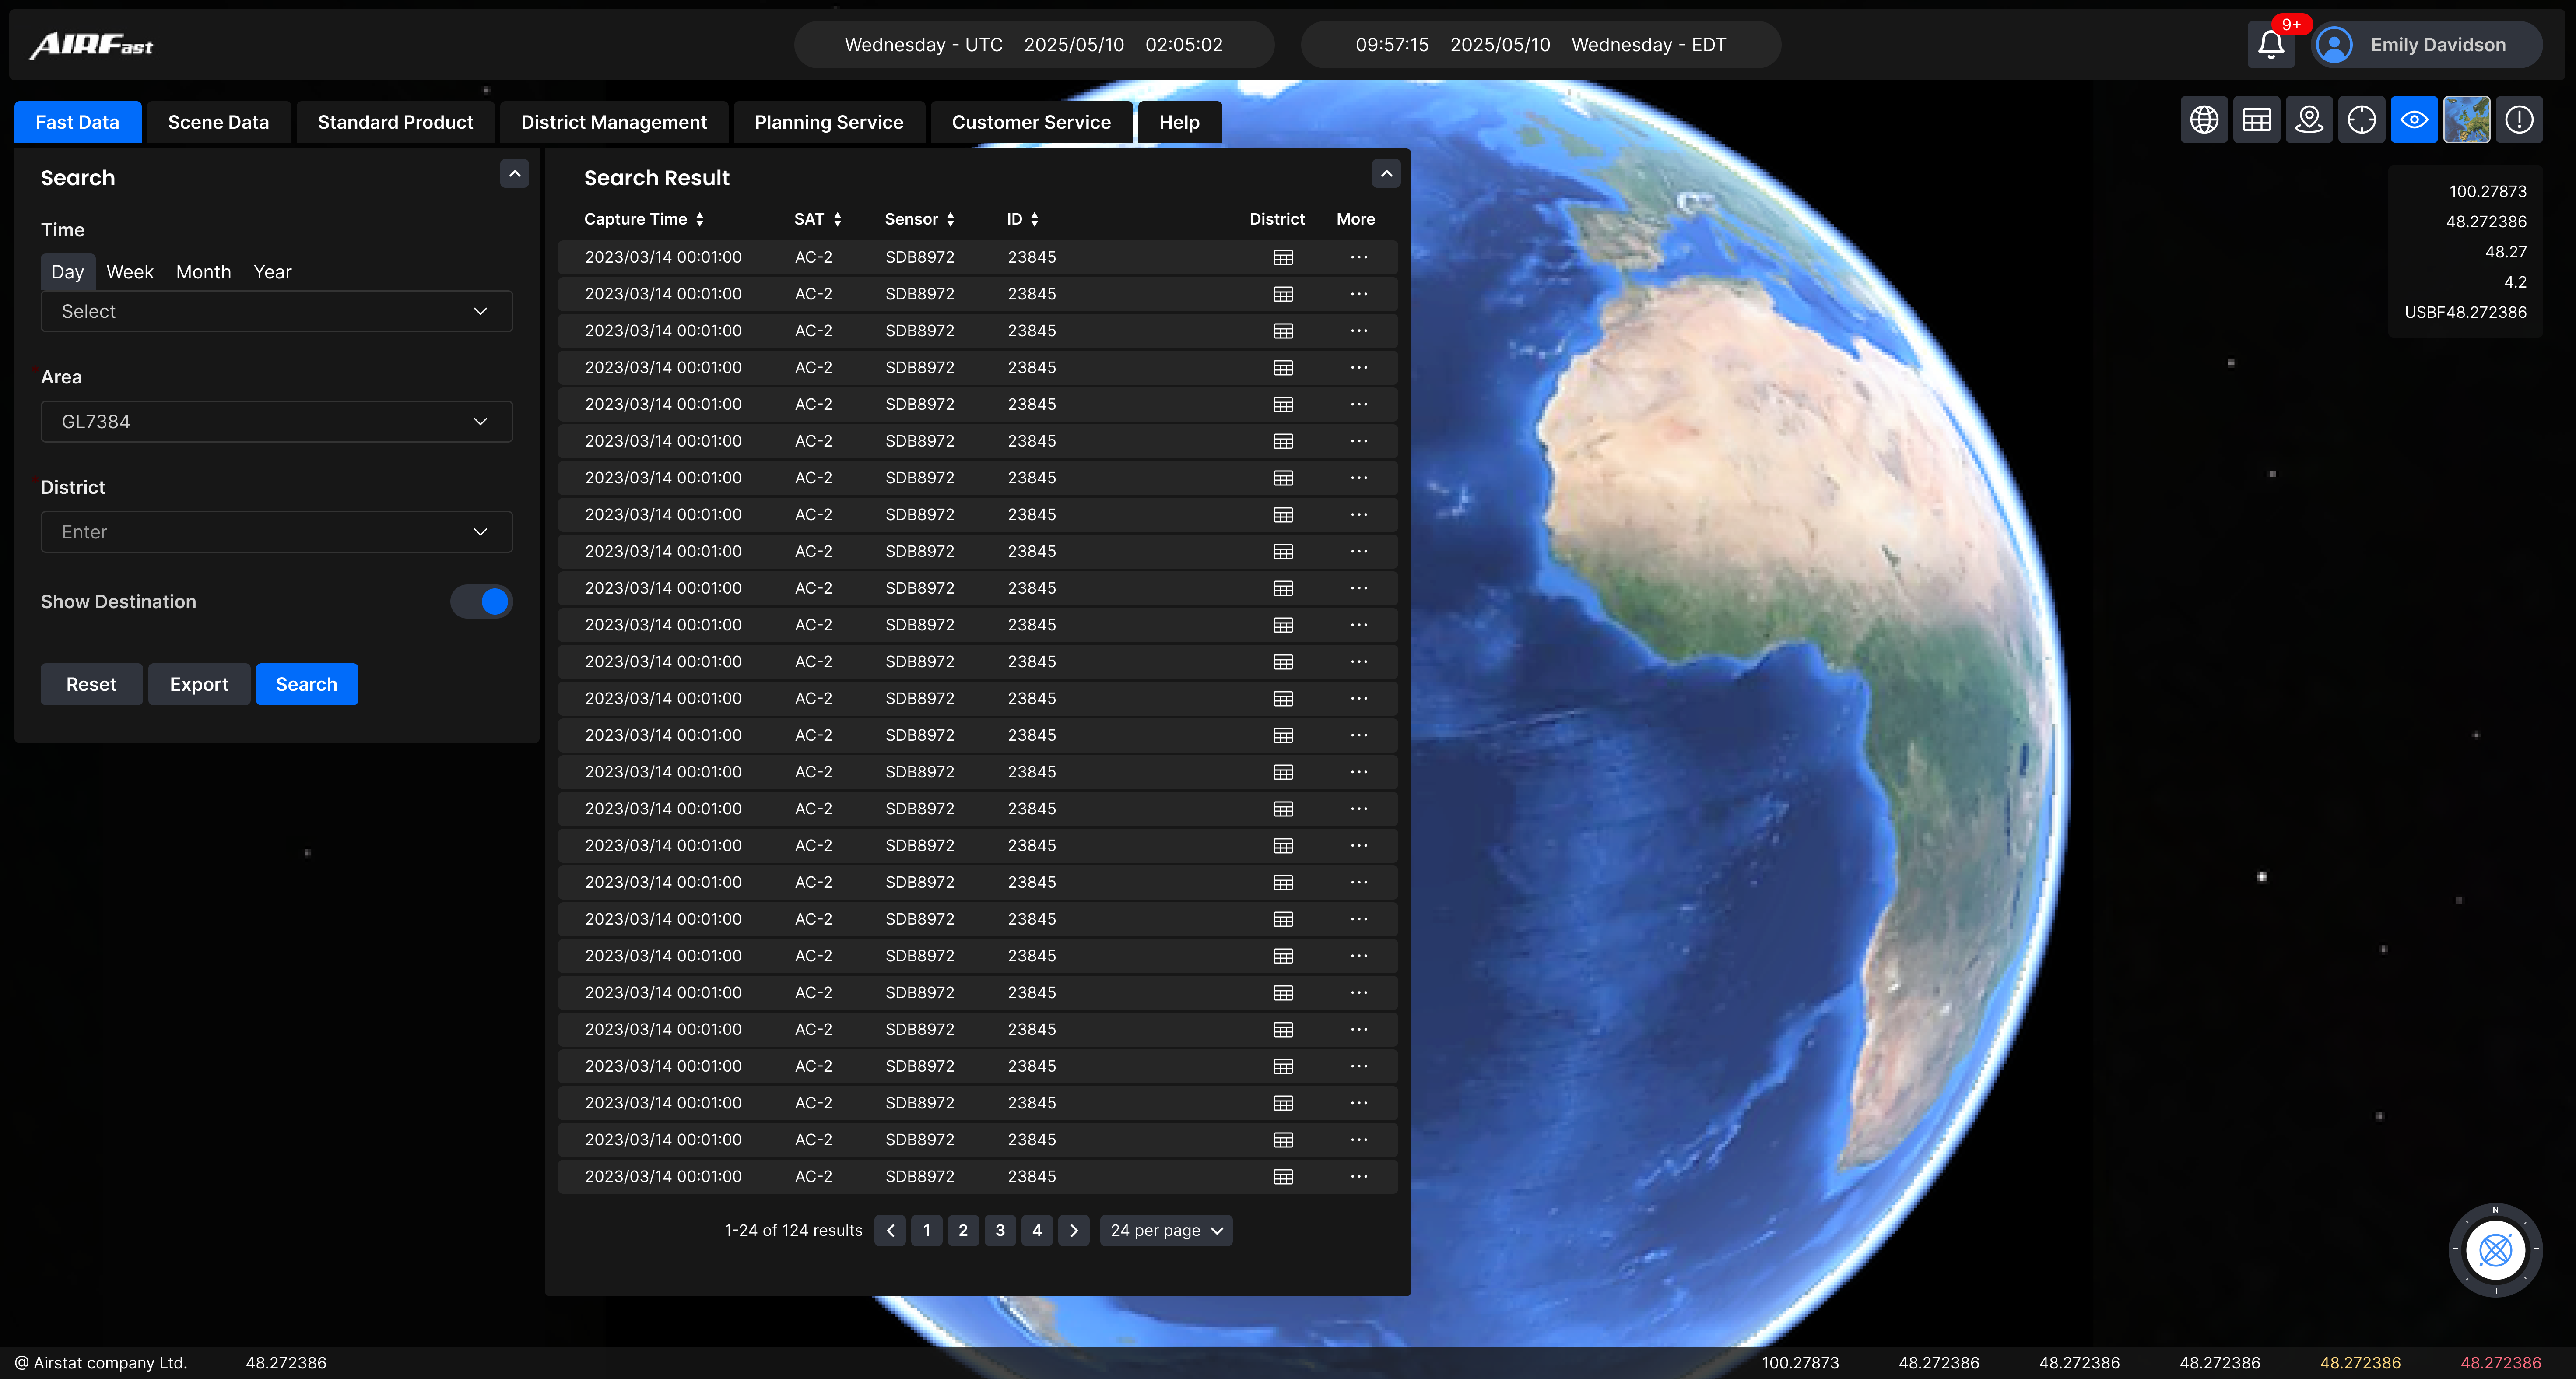Toggle the Show Destination switch
Viewport: 2576px width, 1379px height.
click(481, 602)
